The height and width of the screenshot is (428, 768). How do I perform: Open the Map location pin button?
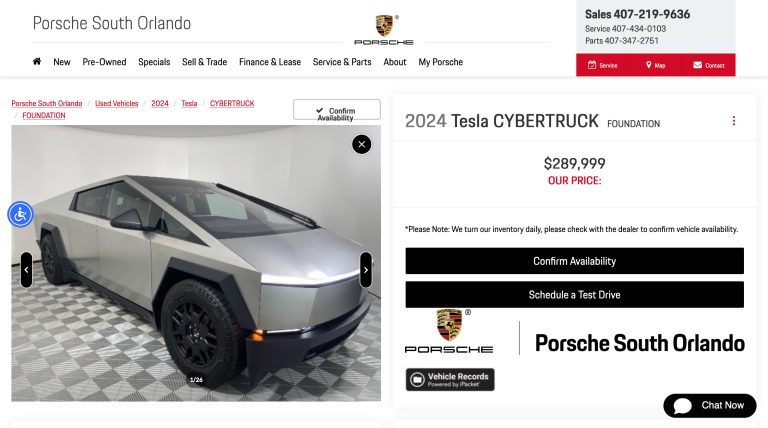click(655, 65)
